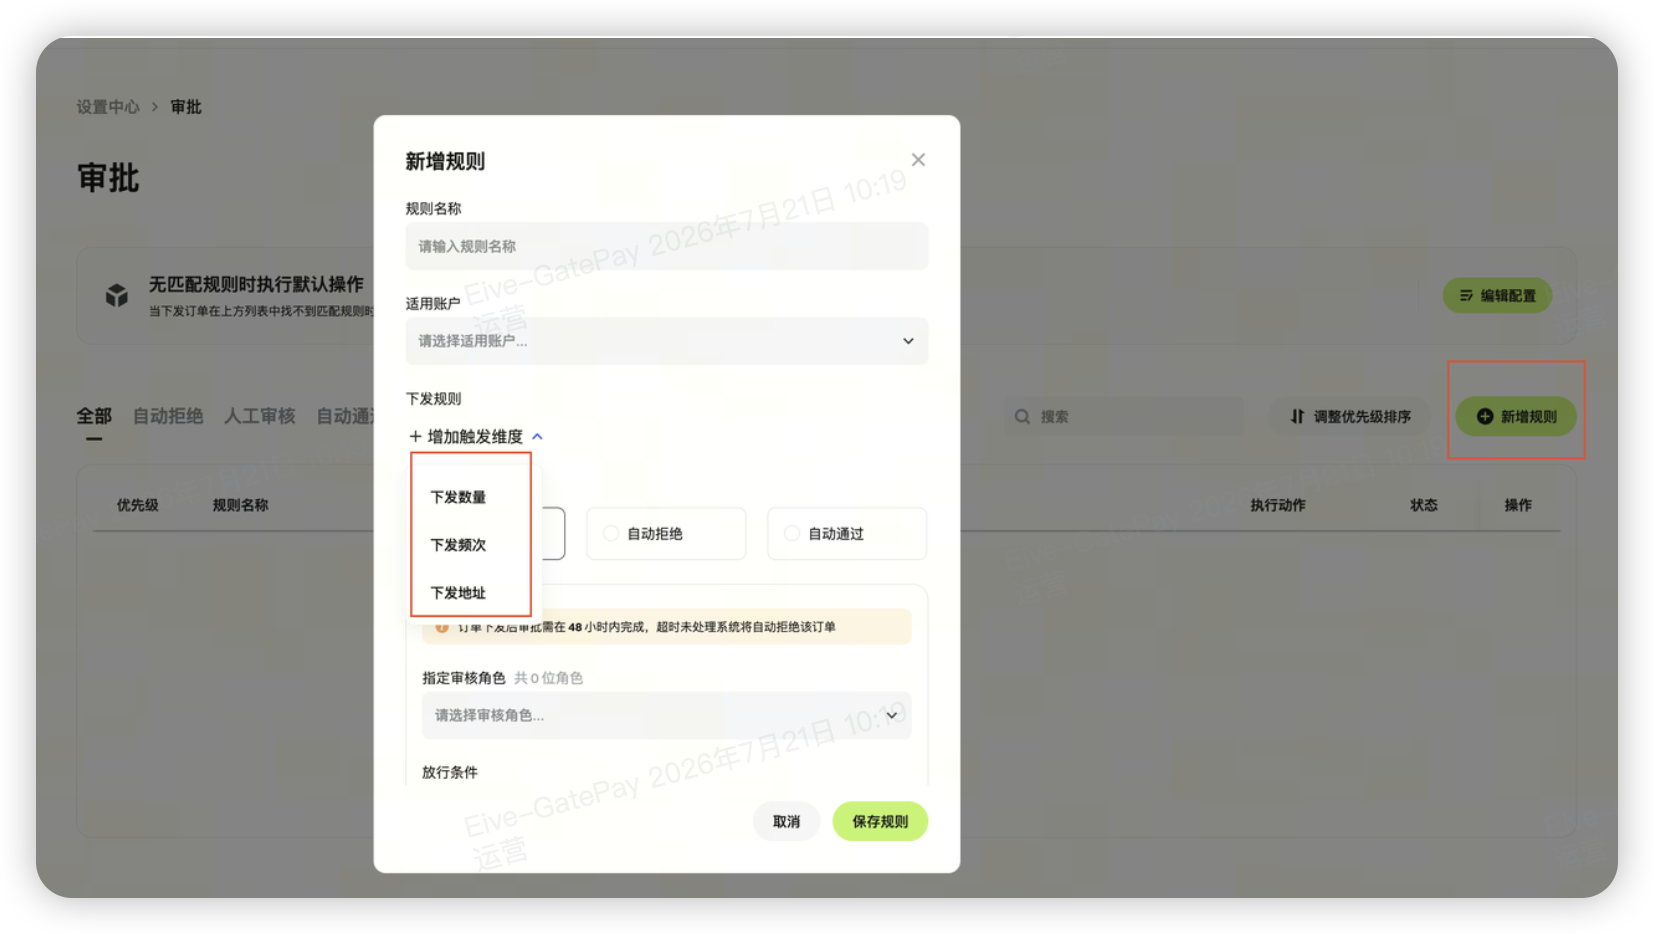The image size is (1654, 934).
Task: Click the plus circle icon in 新增规则
Action: click(x=1485, y=417)
